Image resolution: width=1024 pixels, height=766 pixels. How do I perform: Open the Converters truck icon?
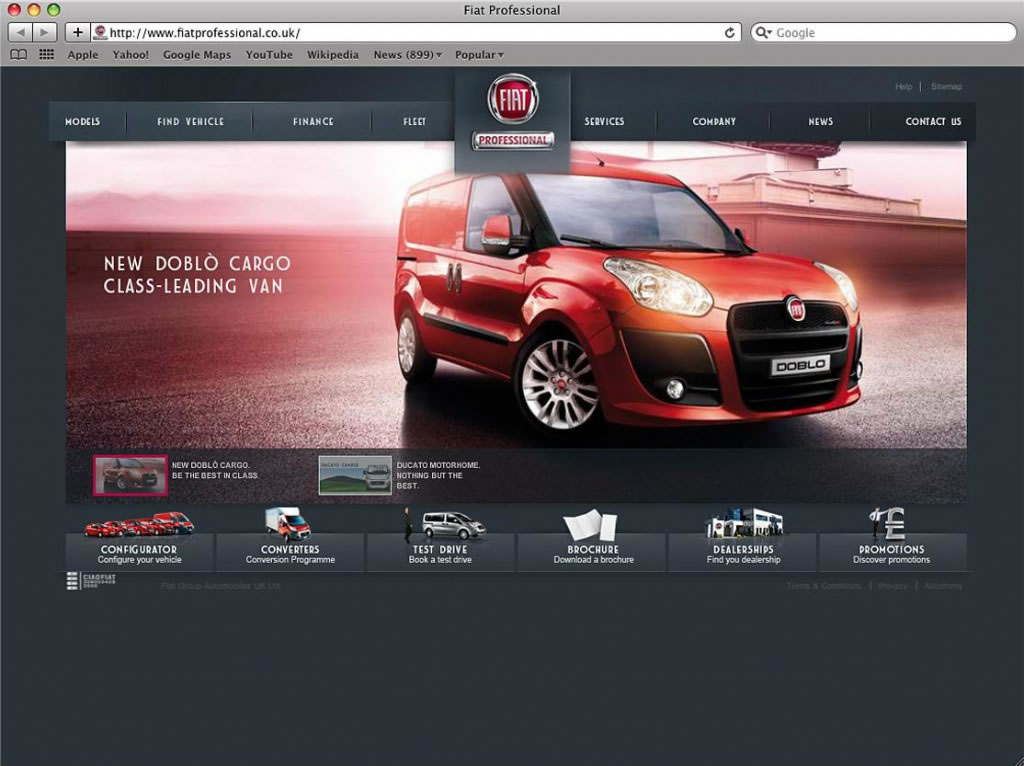point(288,524)
